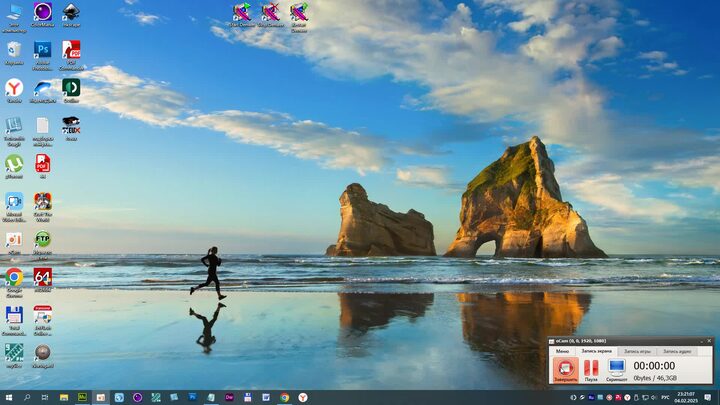Select the Start Denwer desktop shortcut
Viewport: 720px width, 405px height.
(x=242, y=16)
